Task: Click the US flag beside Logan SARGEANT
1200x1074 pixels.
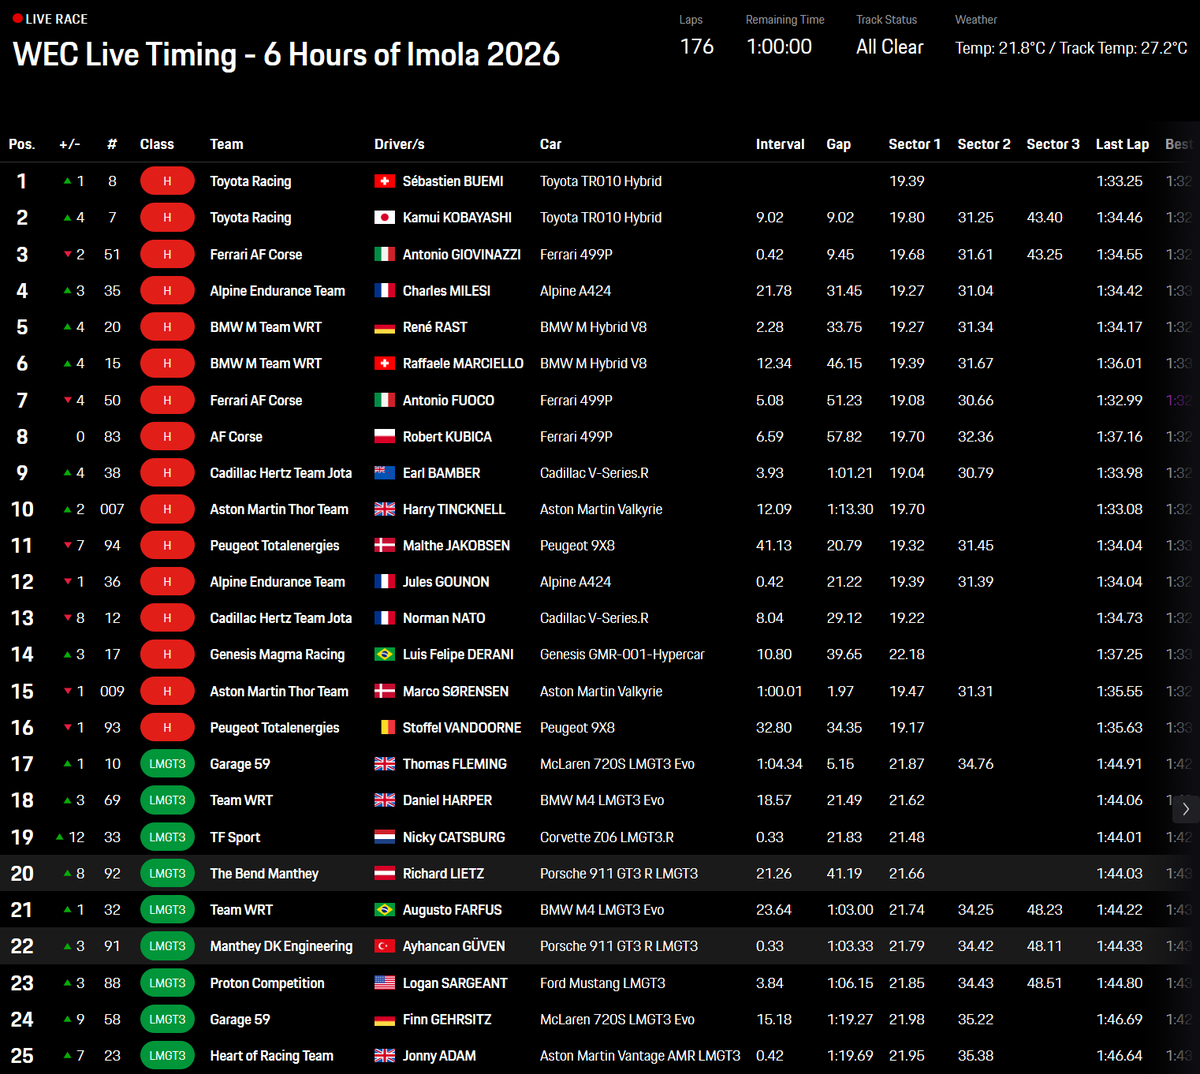Action: click(384, 983)
